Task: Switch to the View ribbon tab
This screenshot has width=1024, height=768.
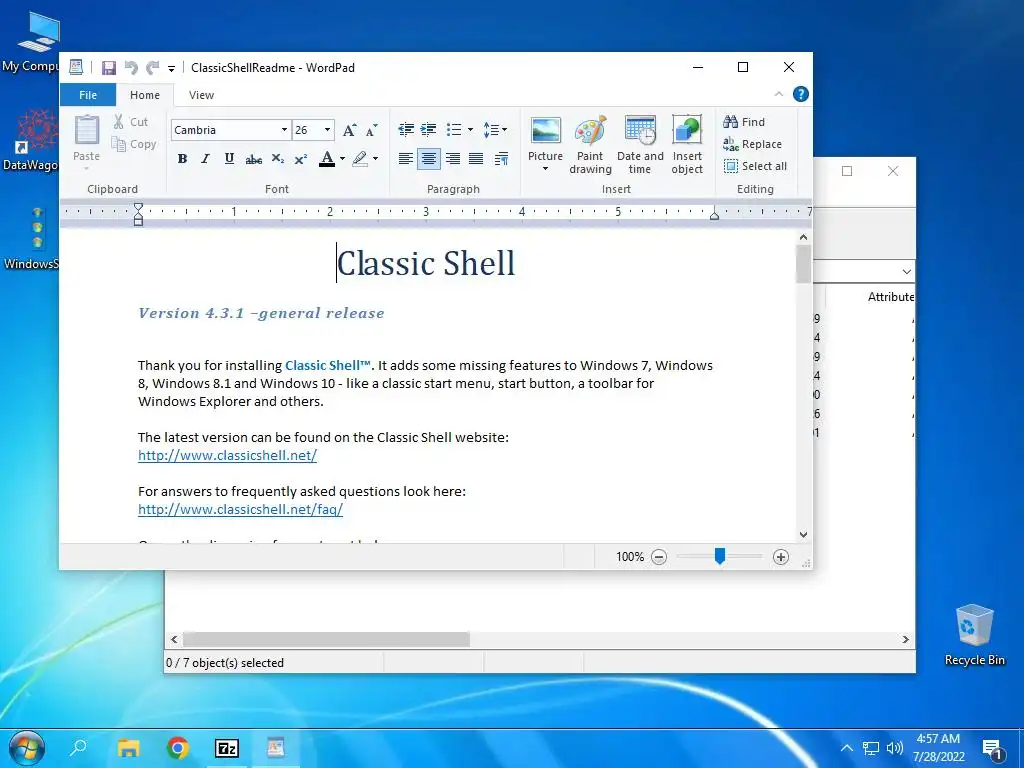Action: coord(201,95)
